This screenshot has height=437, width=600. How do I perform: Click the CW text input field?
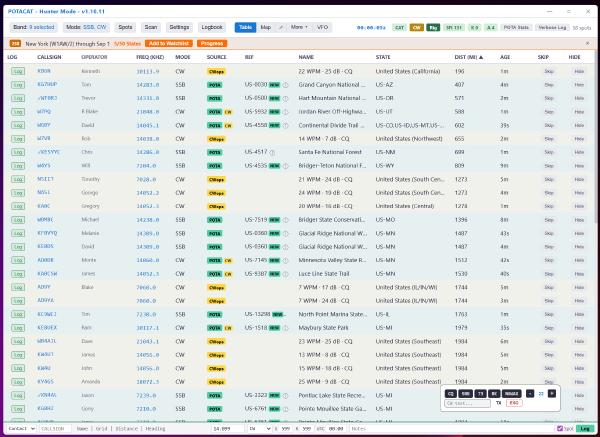(467, 403)
